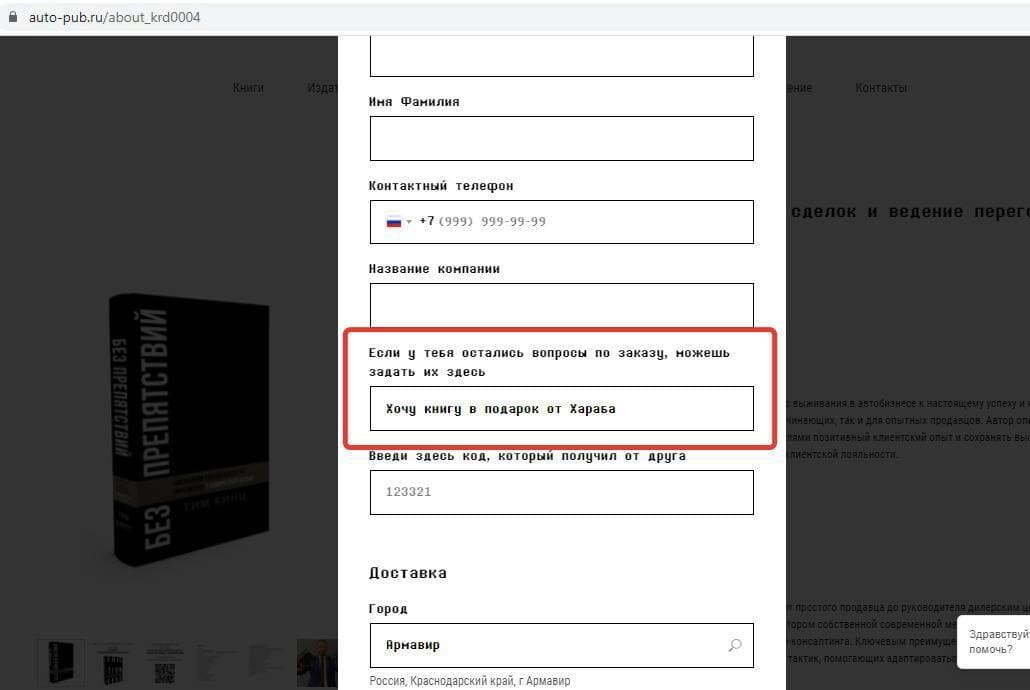The image size is (1030, 690).
Task: Click the top partially visible input field
Action: pyautogui.click(x=562, y=57)
